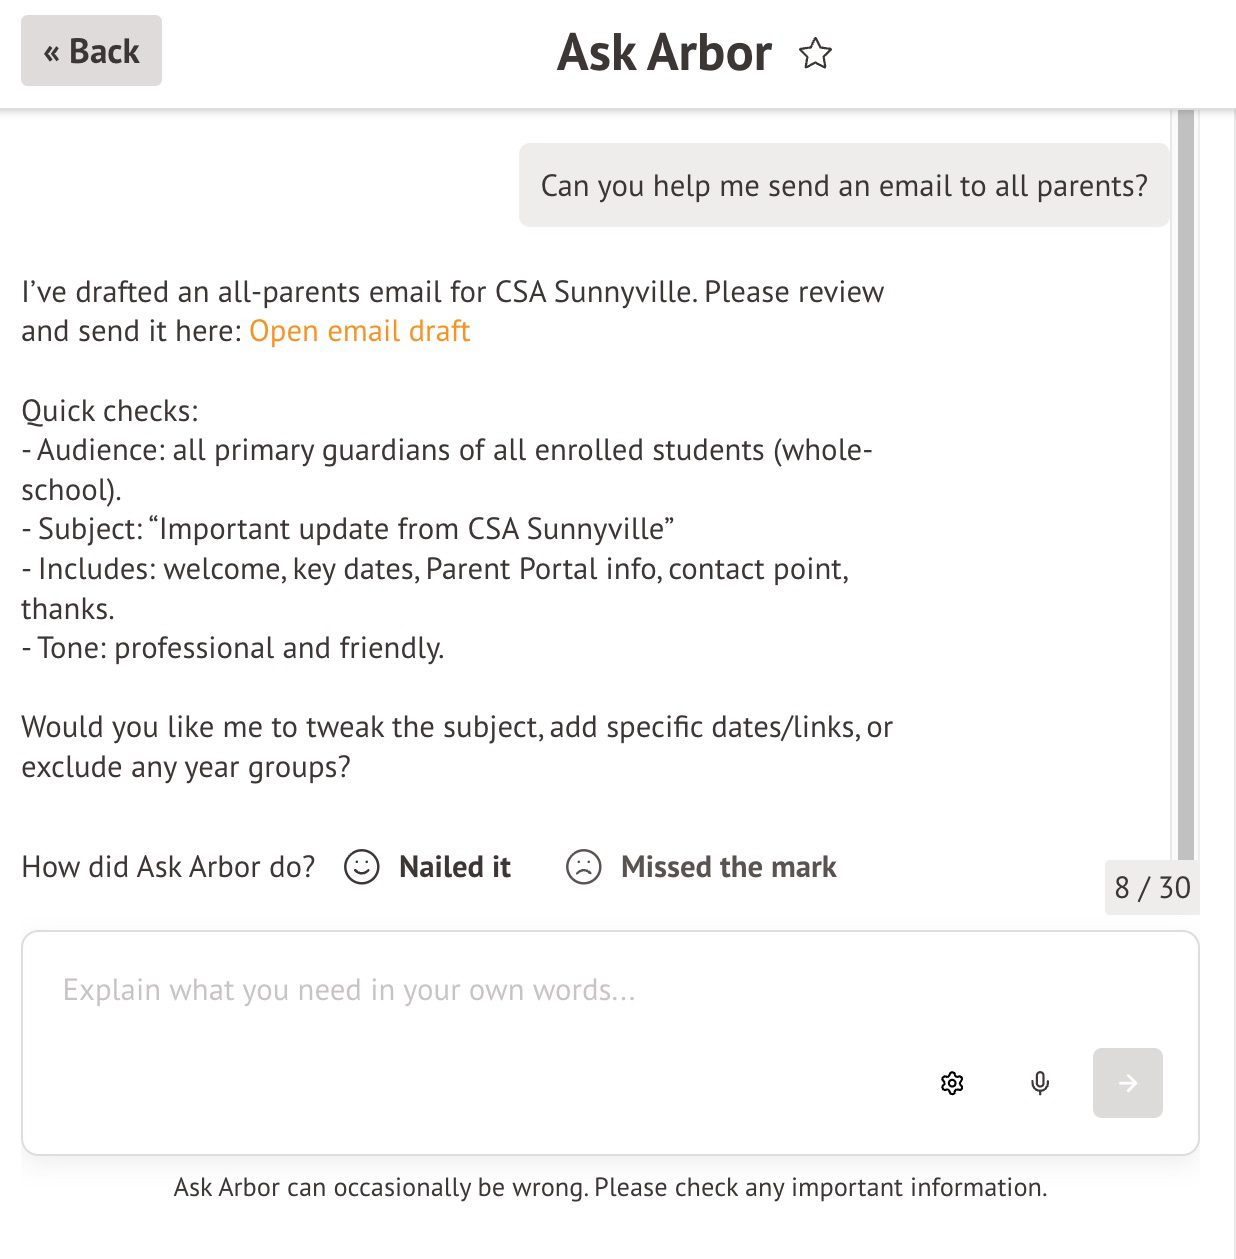Click the sad face feedback icon
The height and width of the screenshot is (1259, 1236).
click(583, 867)
